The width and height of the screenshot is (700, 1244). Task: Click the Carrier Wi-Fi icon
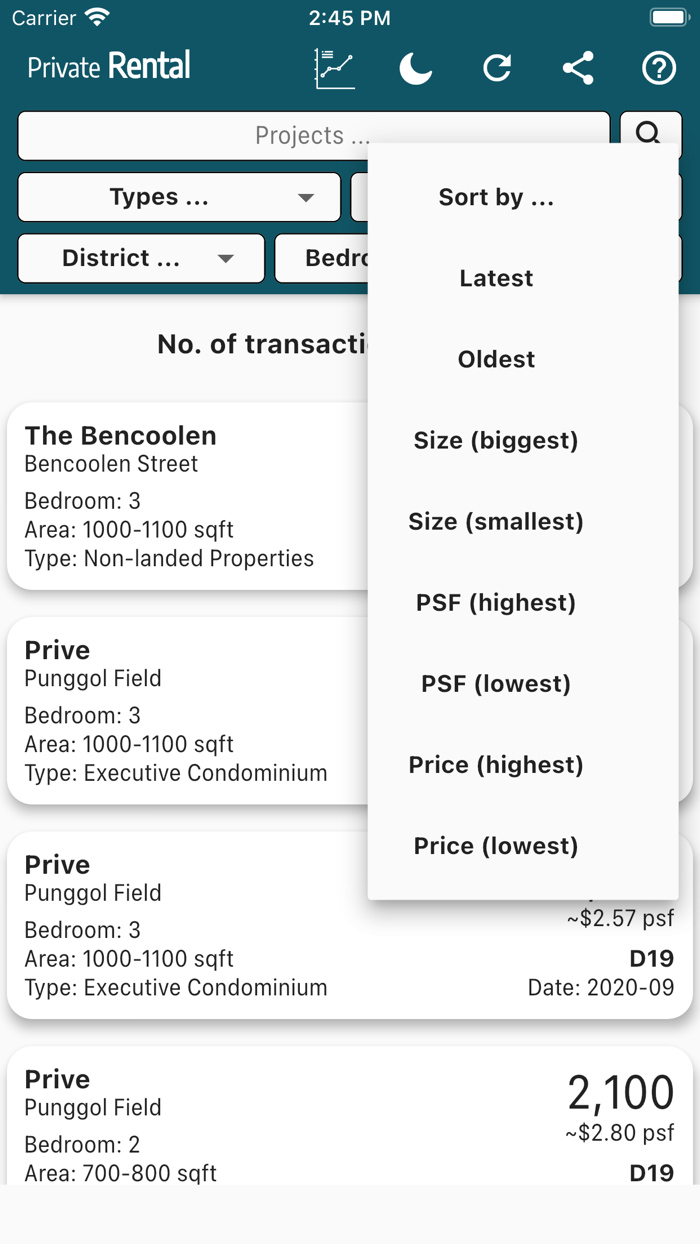coord(96,17)
